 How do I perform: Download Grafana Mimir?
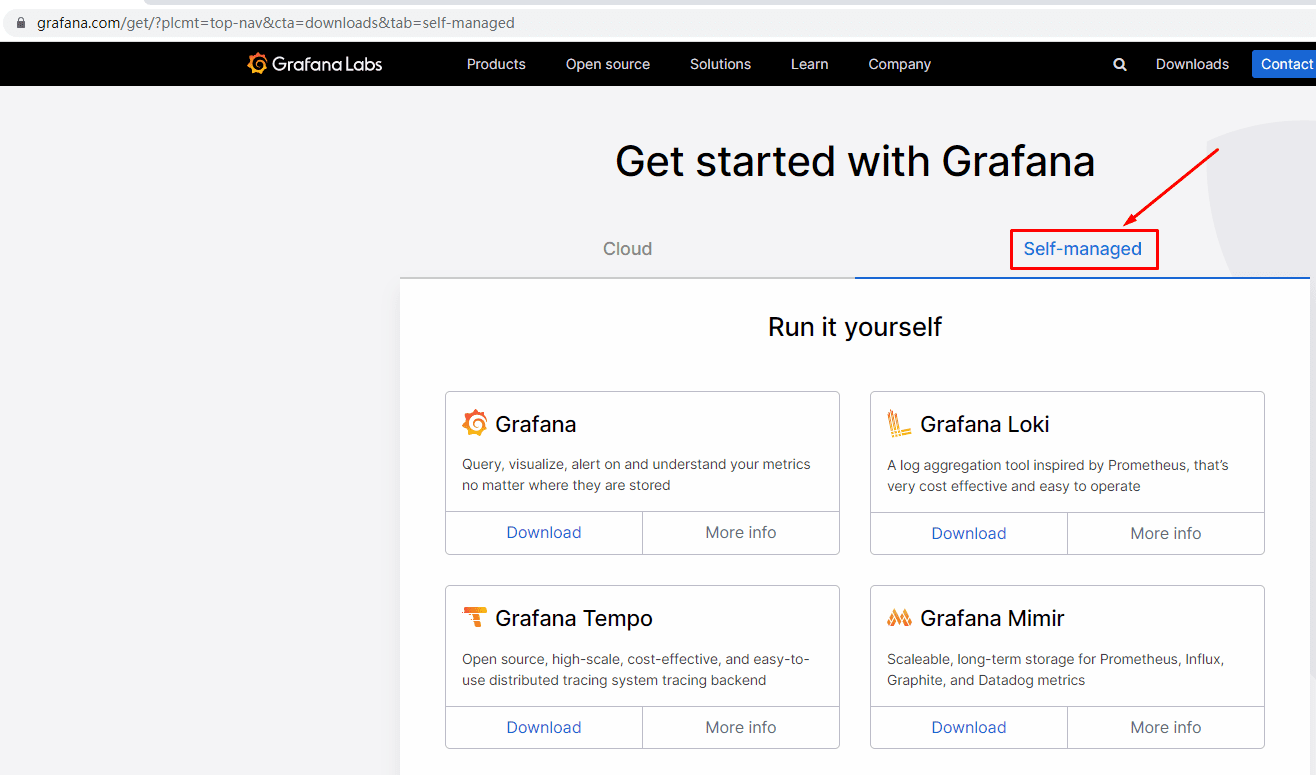(969, 727)
